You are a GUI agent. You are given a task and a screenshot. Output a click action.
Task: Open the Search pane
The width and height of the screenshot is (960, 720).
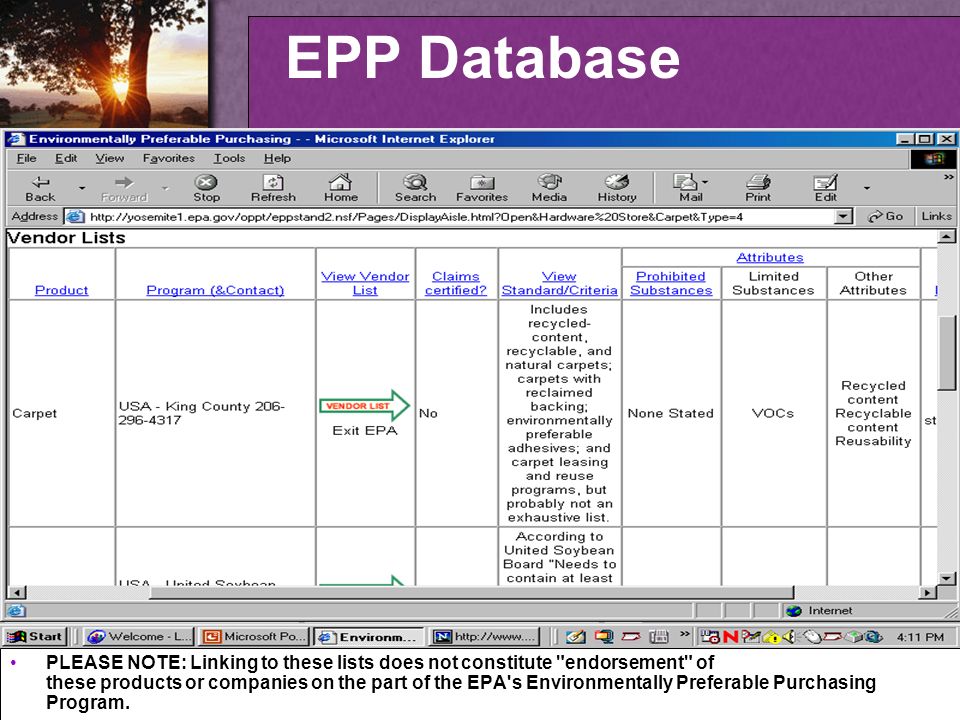[415, 189]
